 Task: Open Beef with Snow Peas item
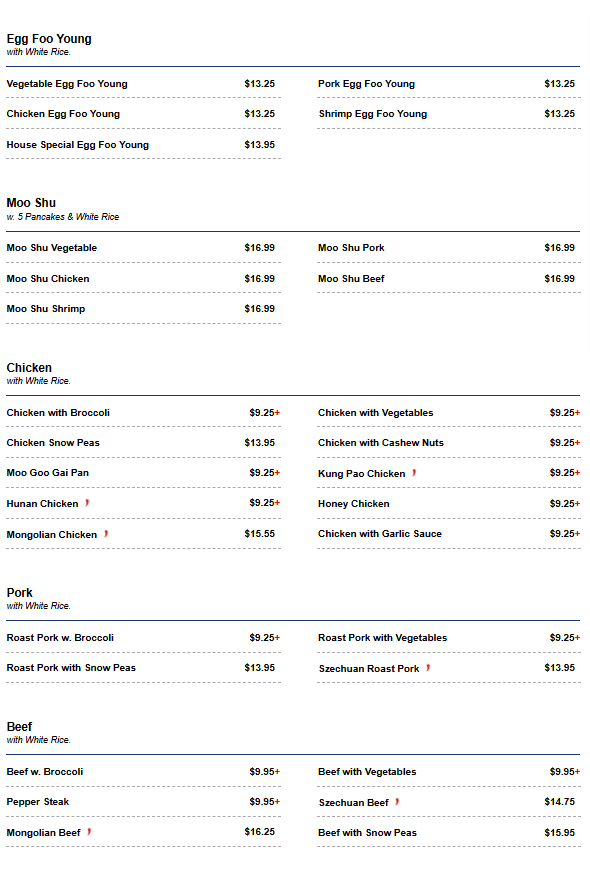[x=449, y=832]
